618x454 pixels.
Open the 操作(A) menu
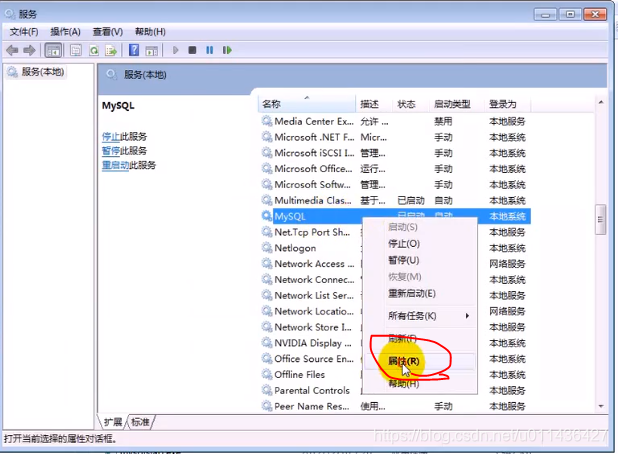[65, 32]
